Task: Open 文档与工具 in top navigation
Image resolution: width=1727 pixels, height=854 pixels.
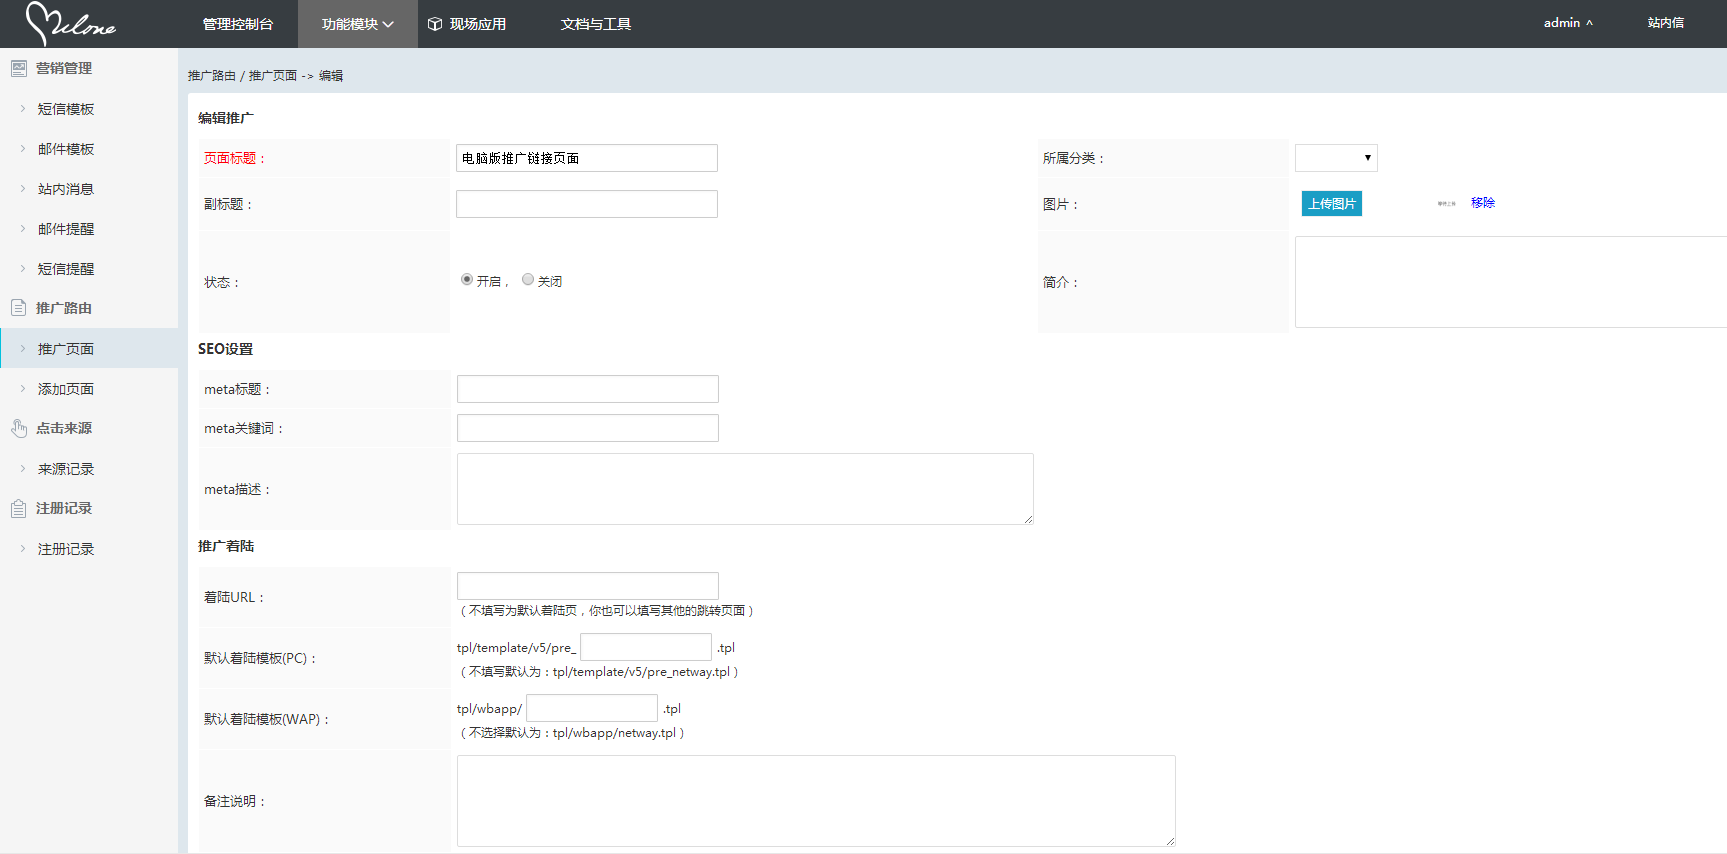Action: tap(595, 24)
